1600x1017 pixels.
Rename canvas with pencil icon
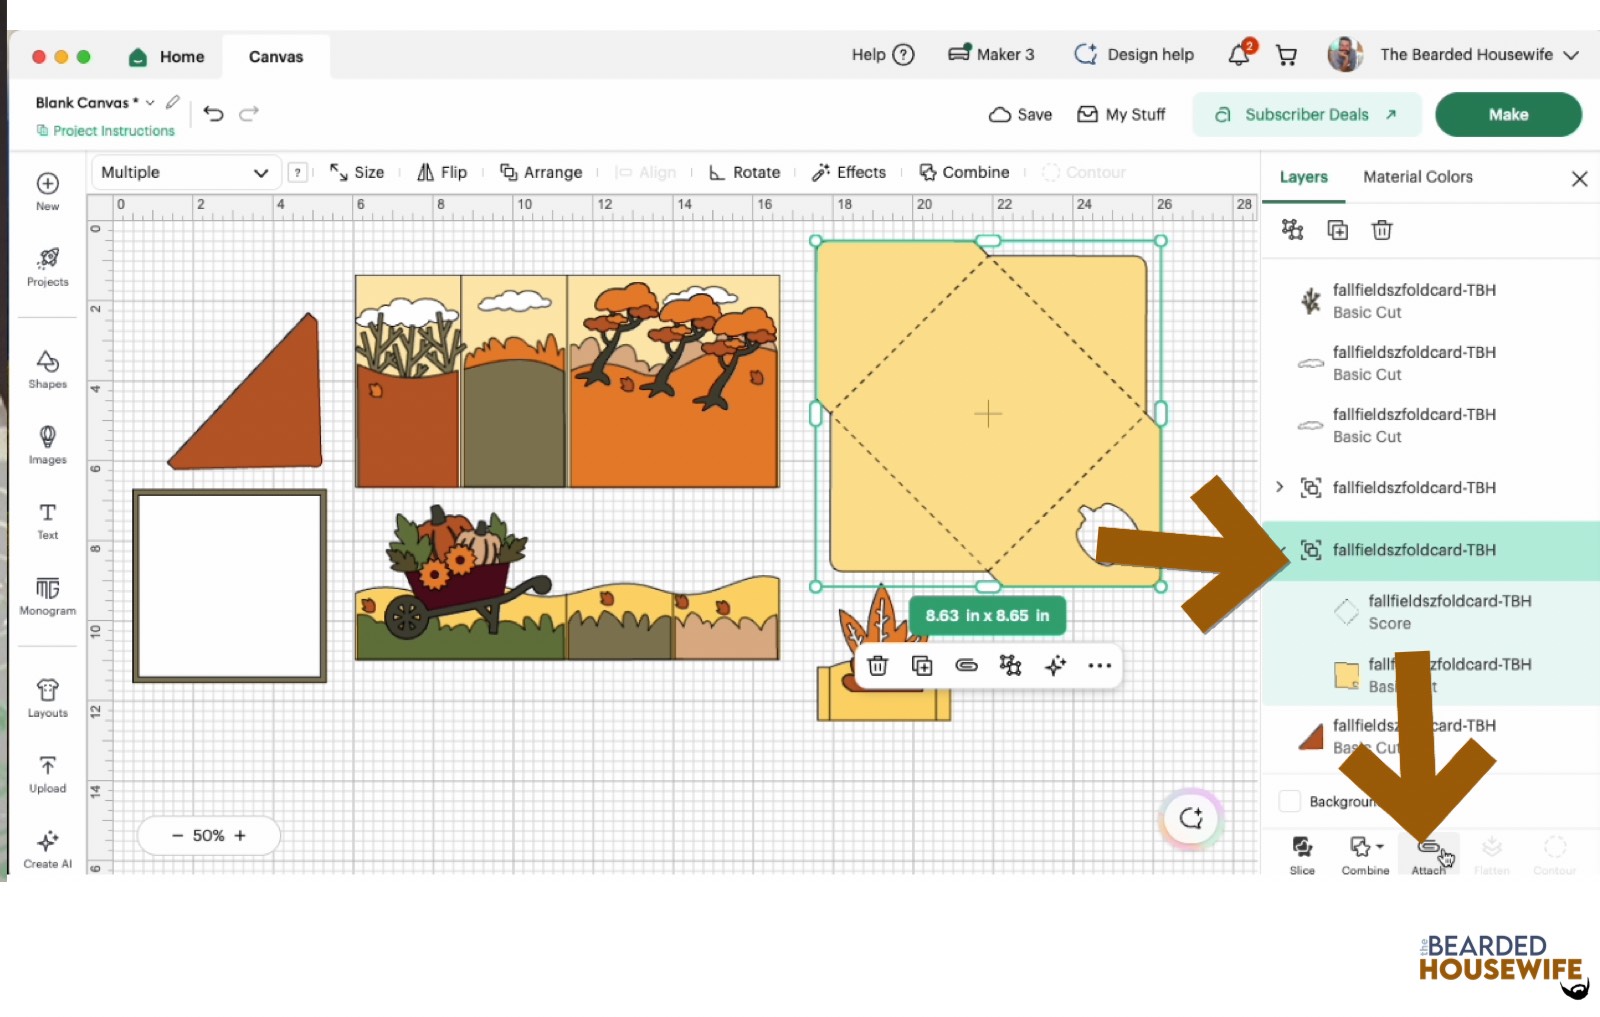coord(173,102)
